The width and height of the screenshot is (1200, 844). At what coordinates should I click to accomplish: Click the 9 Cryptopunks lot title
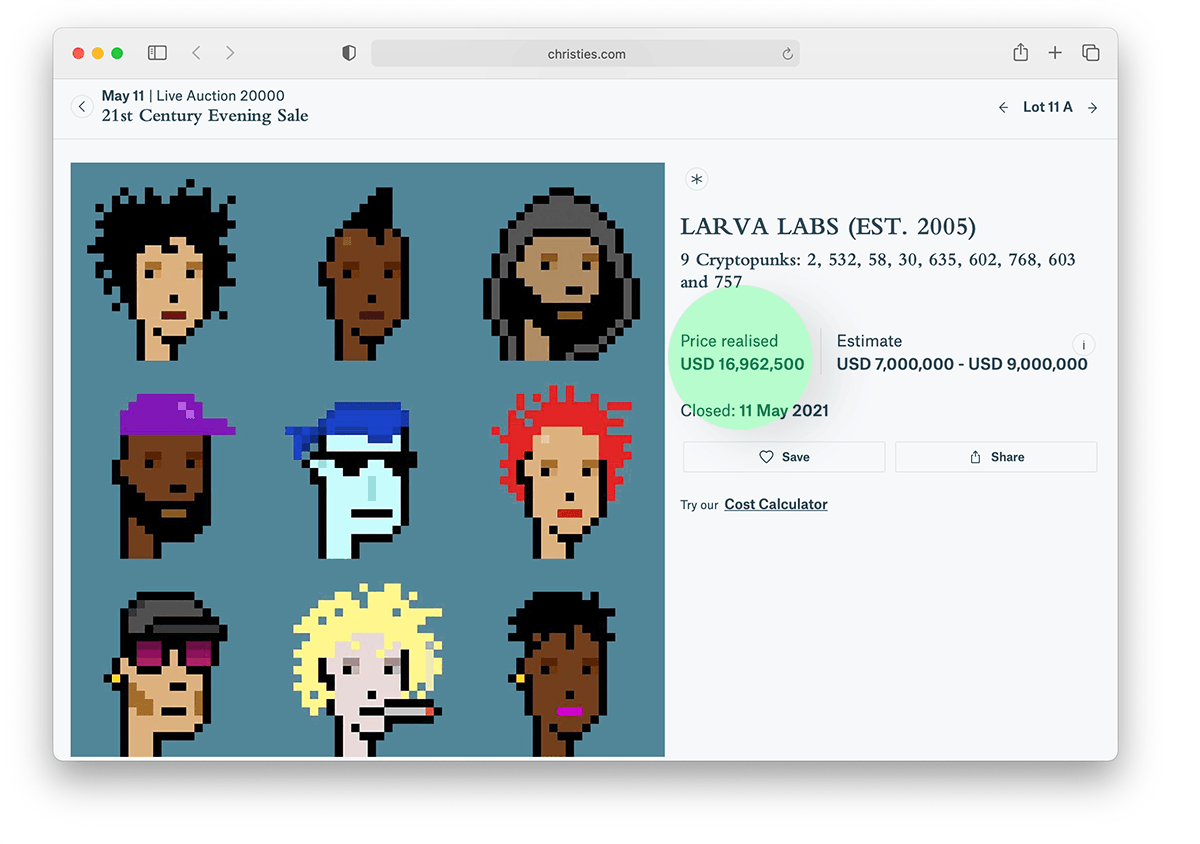pos(878,271)
